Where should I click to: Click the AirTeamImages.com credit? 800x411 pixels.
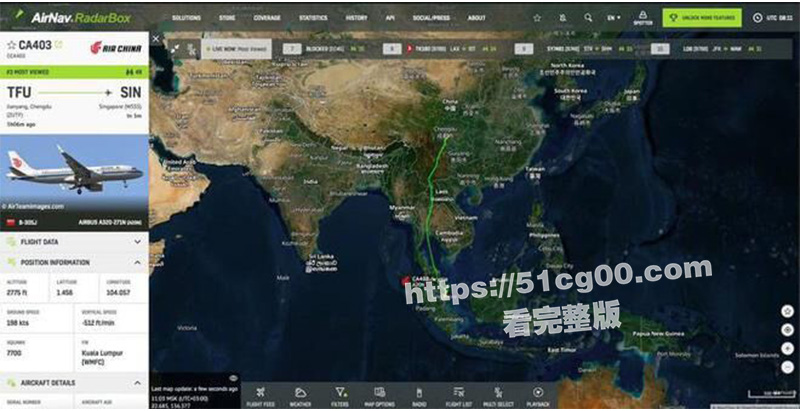pos(33,207)
